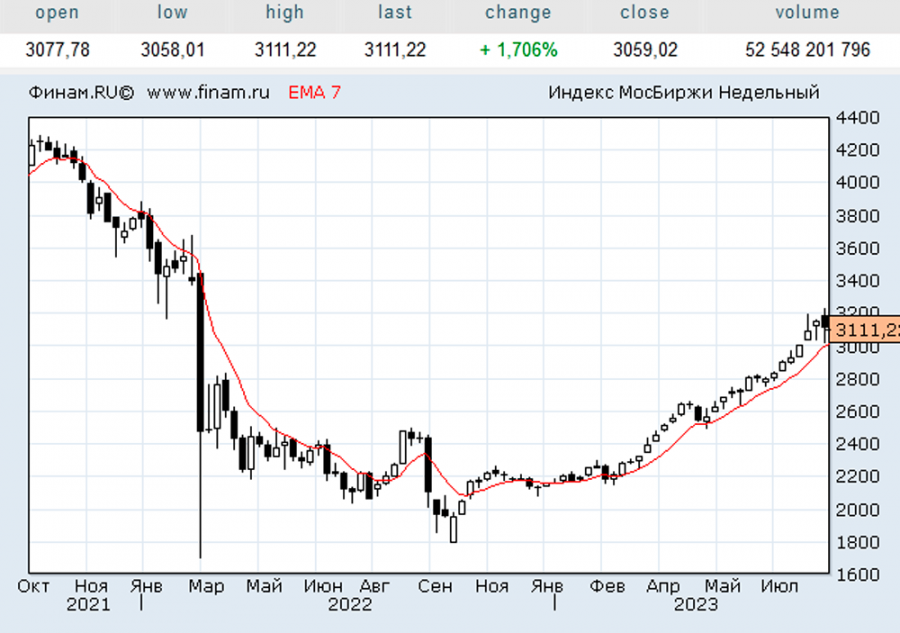Click the close price value 3059,02
900x633 pixels.
pyautogui.click(x=644, y=49)
